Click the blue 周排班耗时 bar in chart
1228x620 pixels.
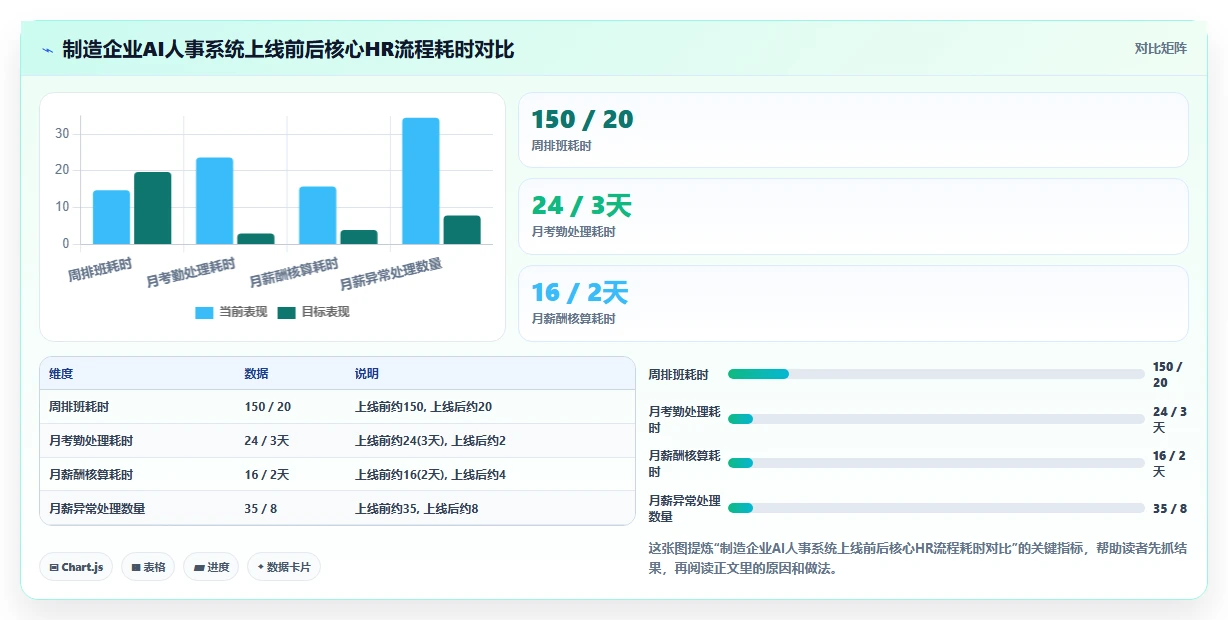pos(112,217)
